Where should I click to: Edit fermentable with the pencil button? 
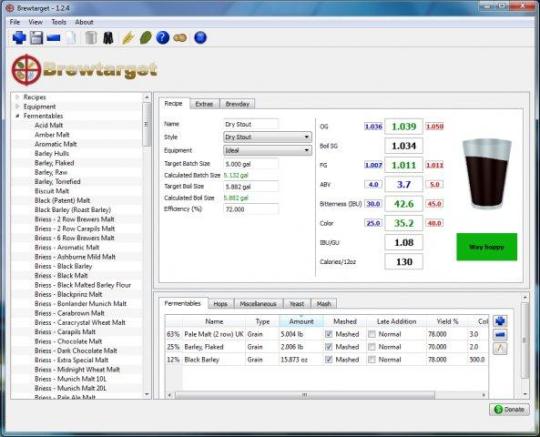[x=500, y=348]
